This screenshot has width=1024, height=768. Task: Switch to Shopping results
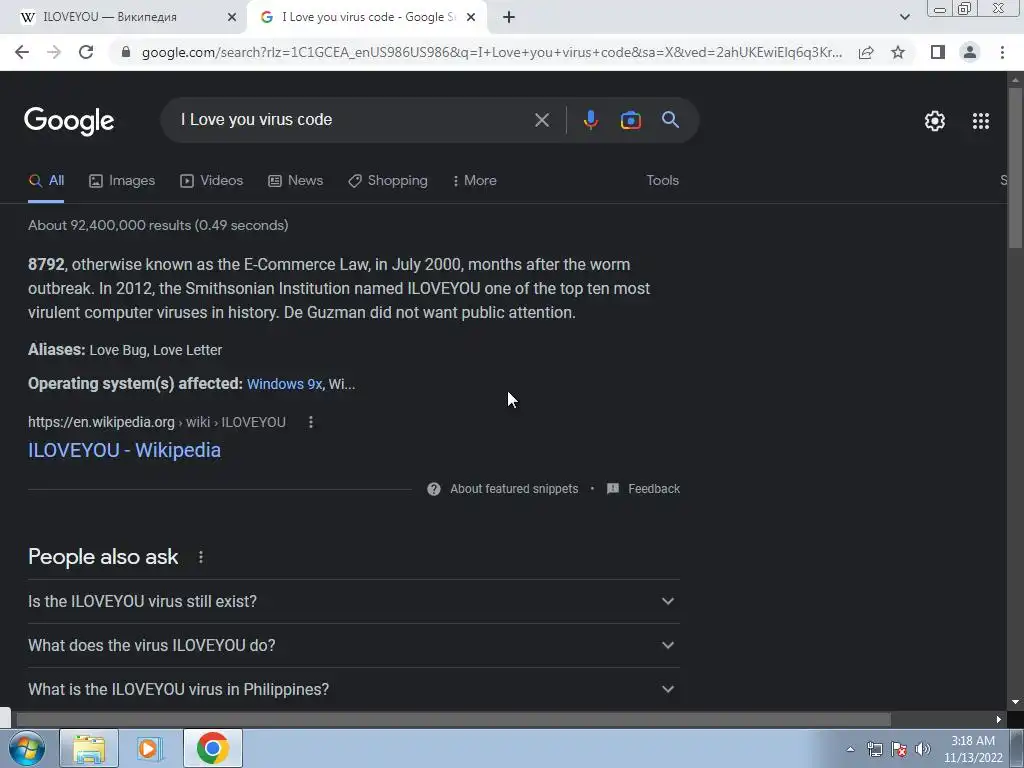tap(388, 181)
